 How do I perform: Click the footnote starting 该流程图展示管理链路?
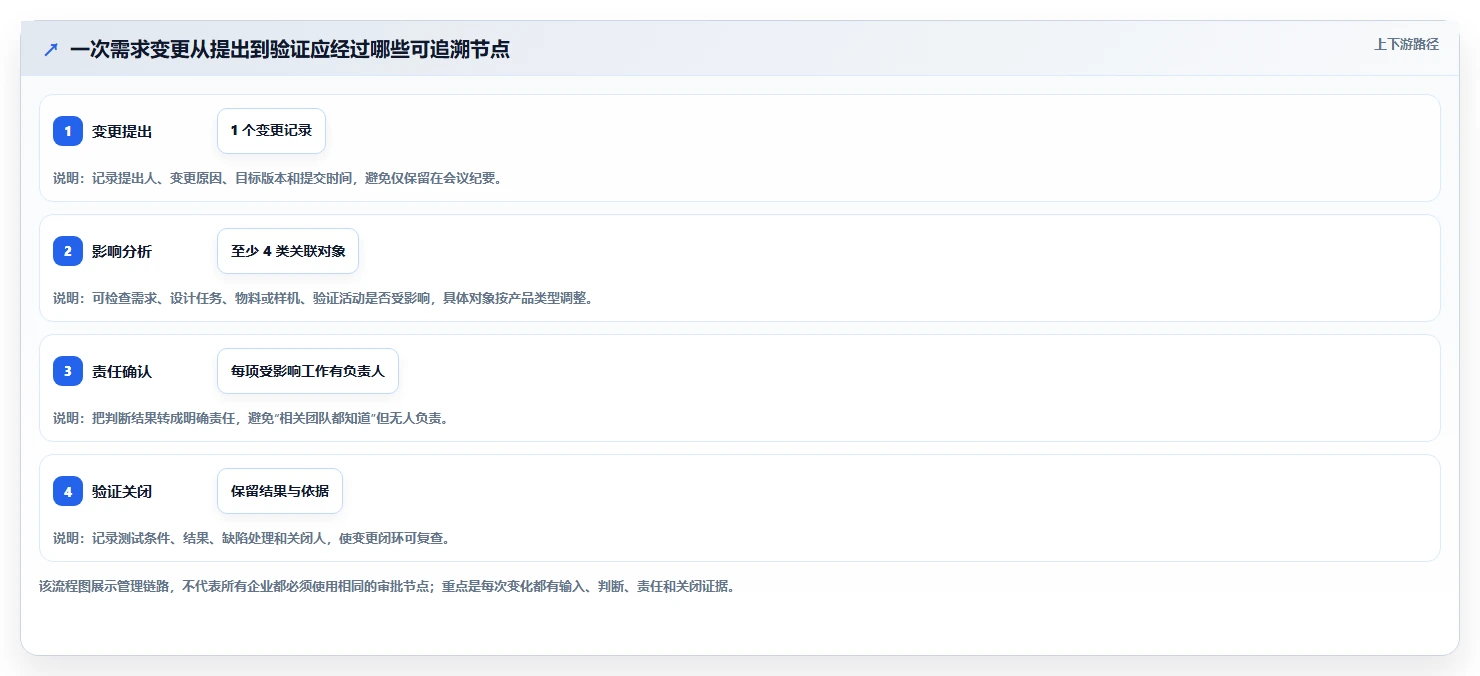[x=387, y=586]
